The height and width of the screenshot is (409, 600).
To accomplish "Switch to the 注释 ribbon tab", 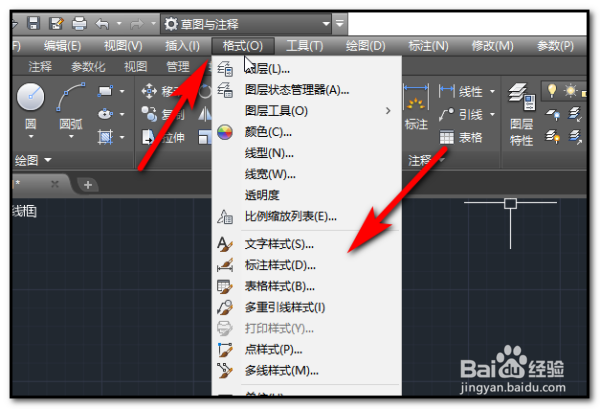I will (40, 67).
